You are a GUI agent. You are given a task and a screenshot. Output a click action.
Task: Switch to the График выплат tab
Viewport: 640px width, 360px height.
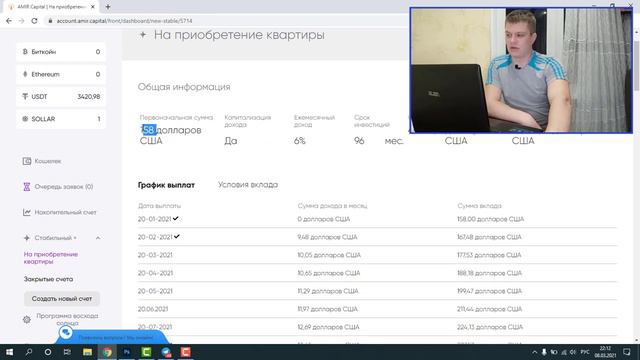pos(166,185)
